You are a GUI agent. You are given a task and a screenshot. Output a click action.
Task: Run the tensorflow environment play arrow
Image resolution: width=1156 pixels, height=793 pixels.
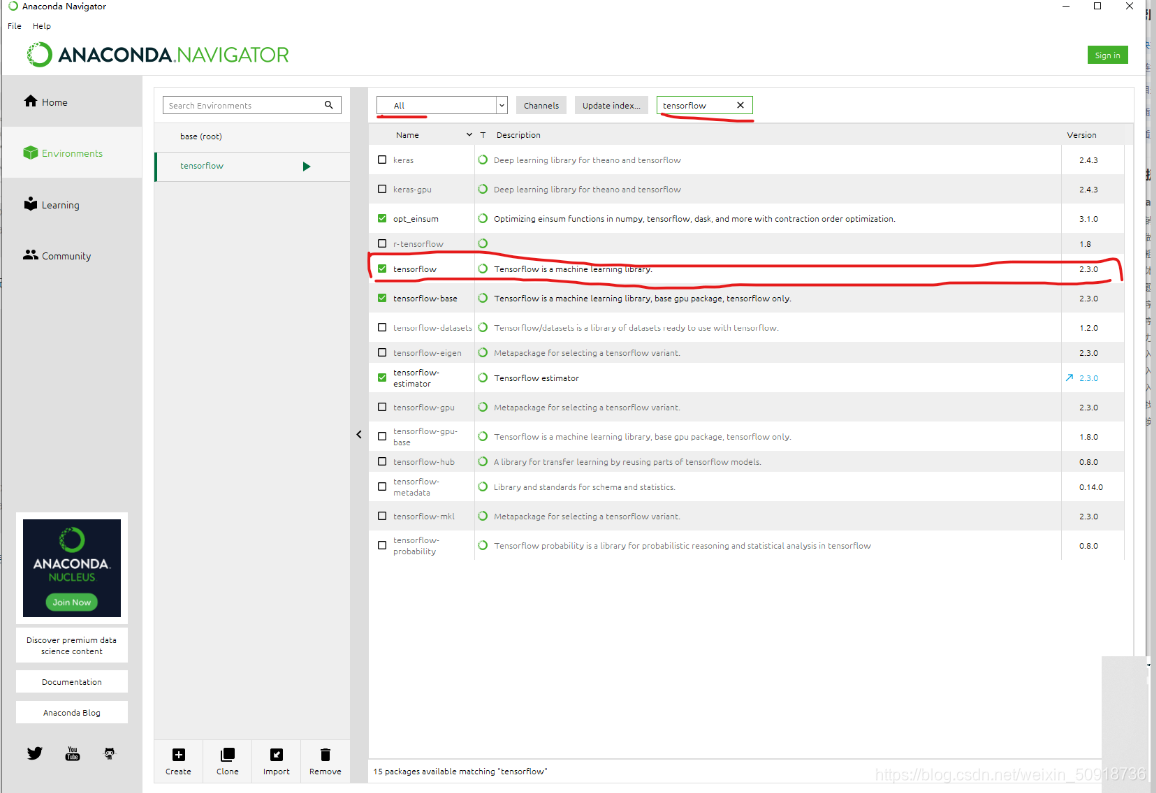point(307,167)
